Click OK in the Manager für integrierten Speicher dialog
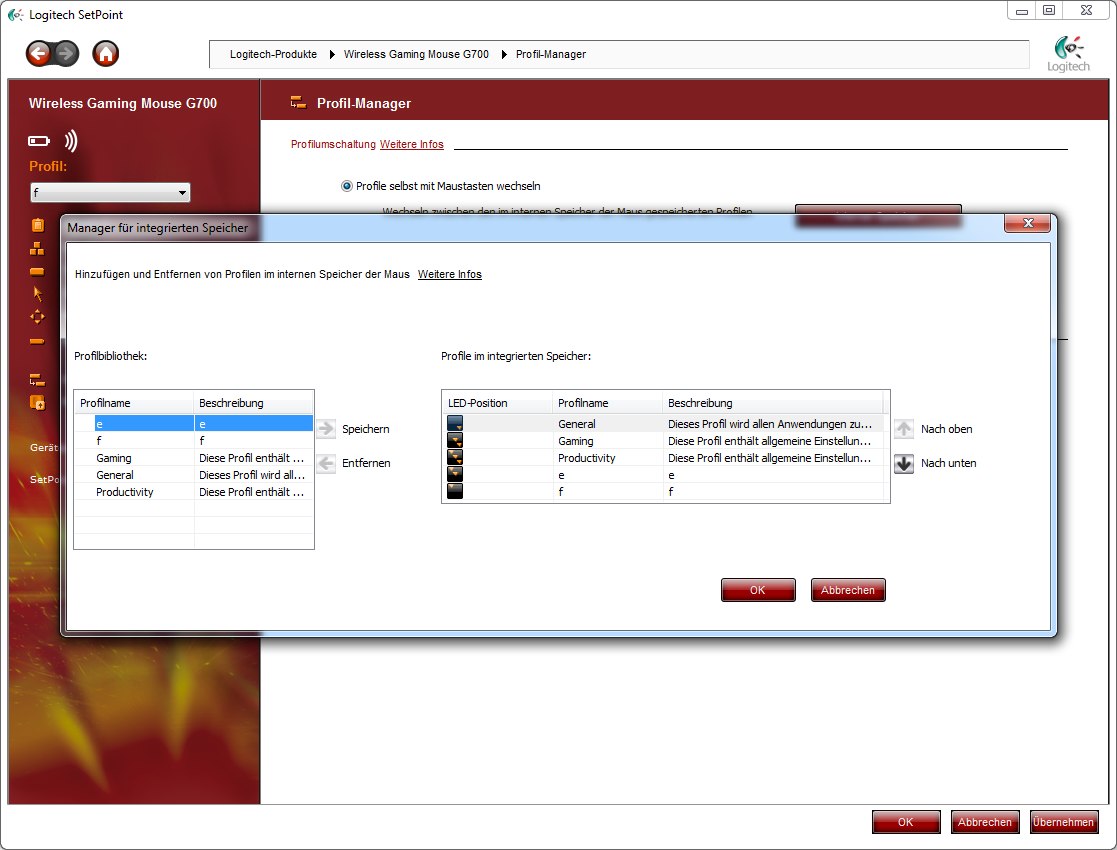The height and width of the screenshot is (850, 1117). 757,590
